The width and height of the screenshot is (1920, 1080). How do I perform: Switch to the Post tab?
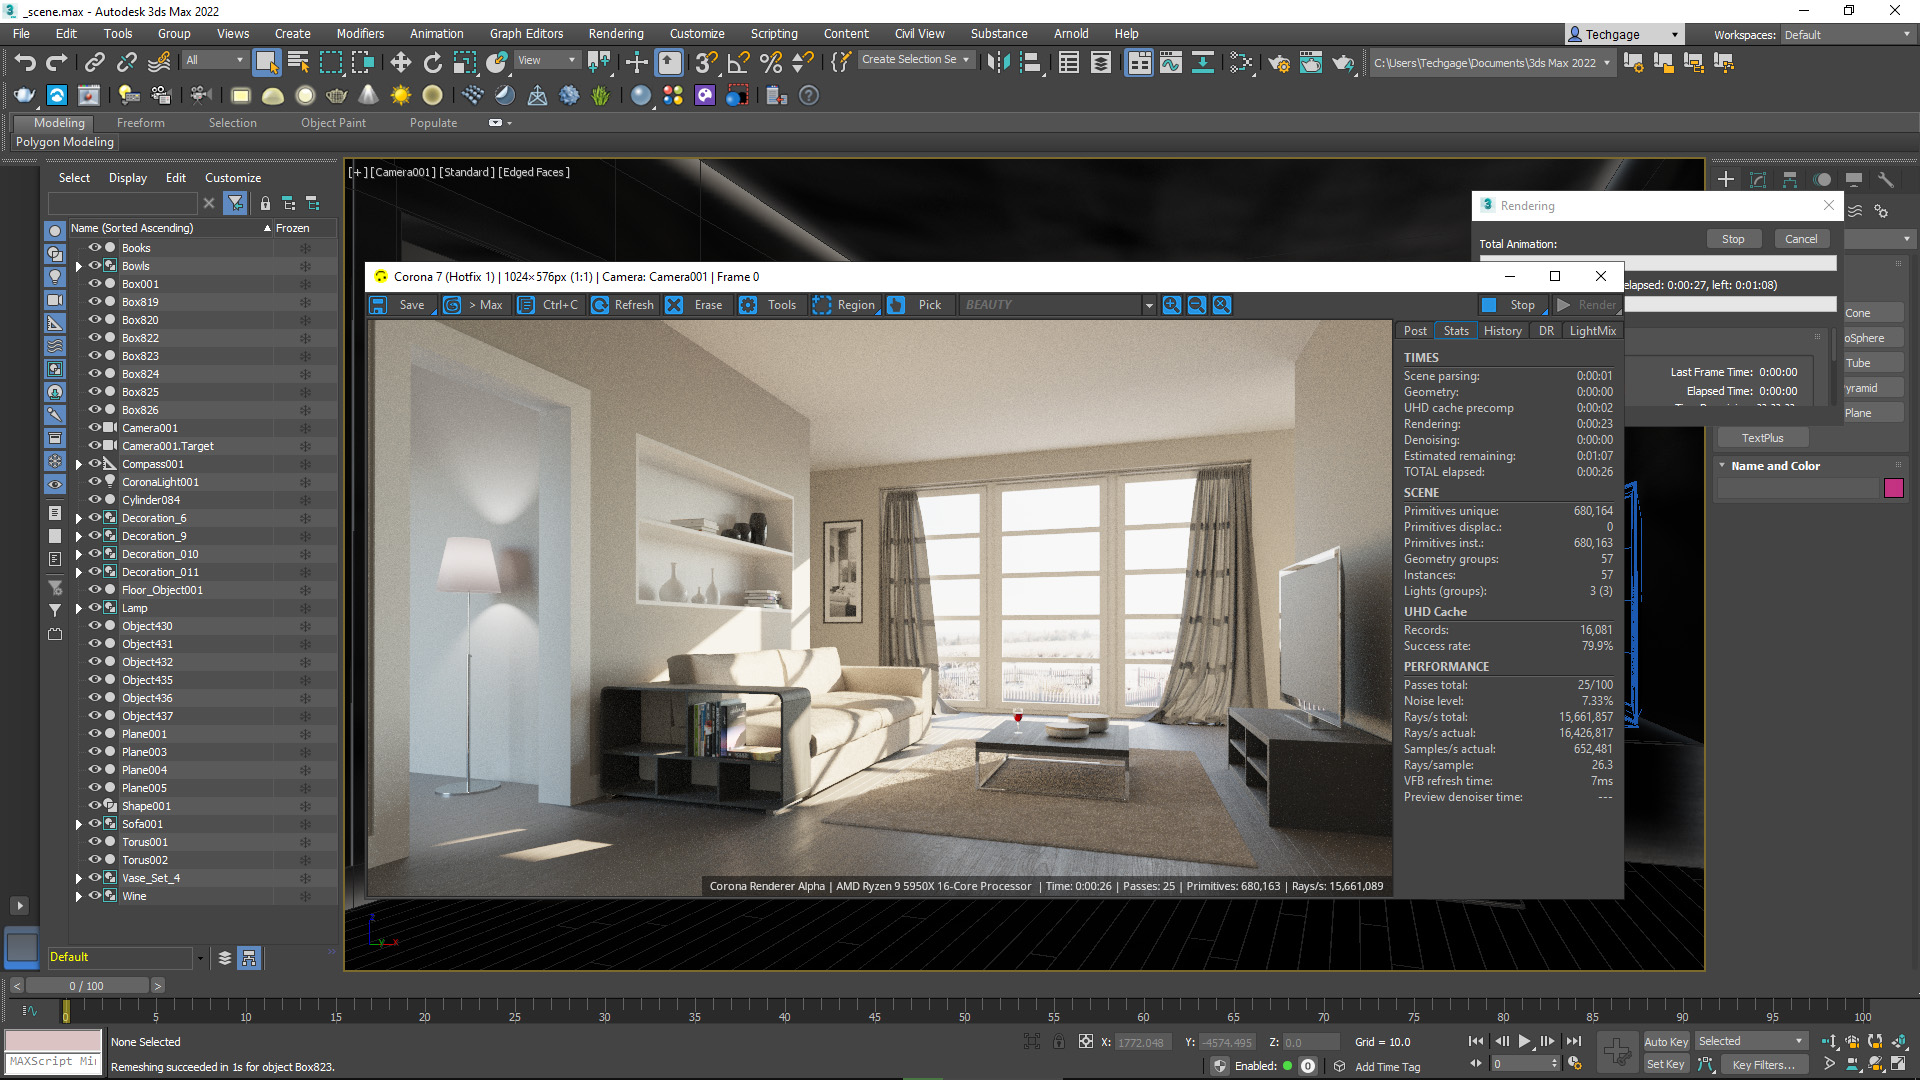click(x=1415, y=331)
